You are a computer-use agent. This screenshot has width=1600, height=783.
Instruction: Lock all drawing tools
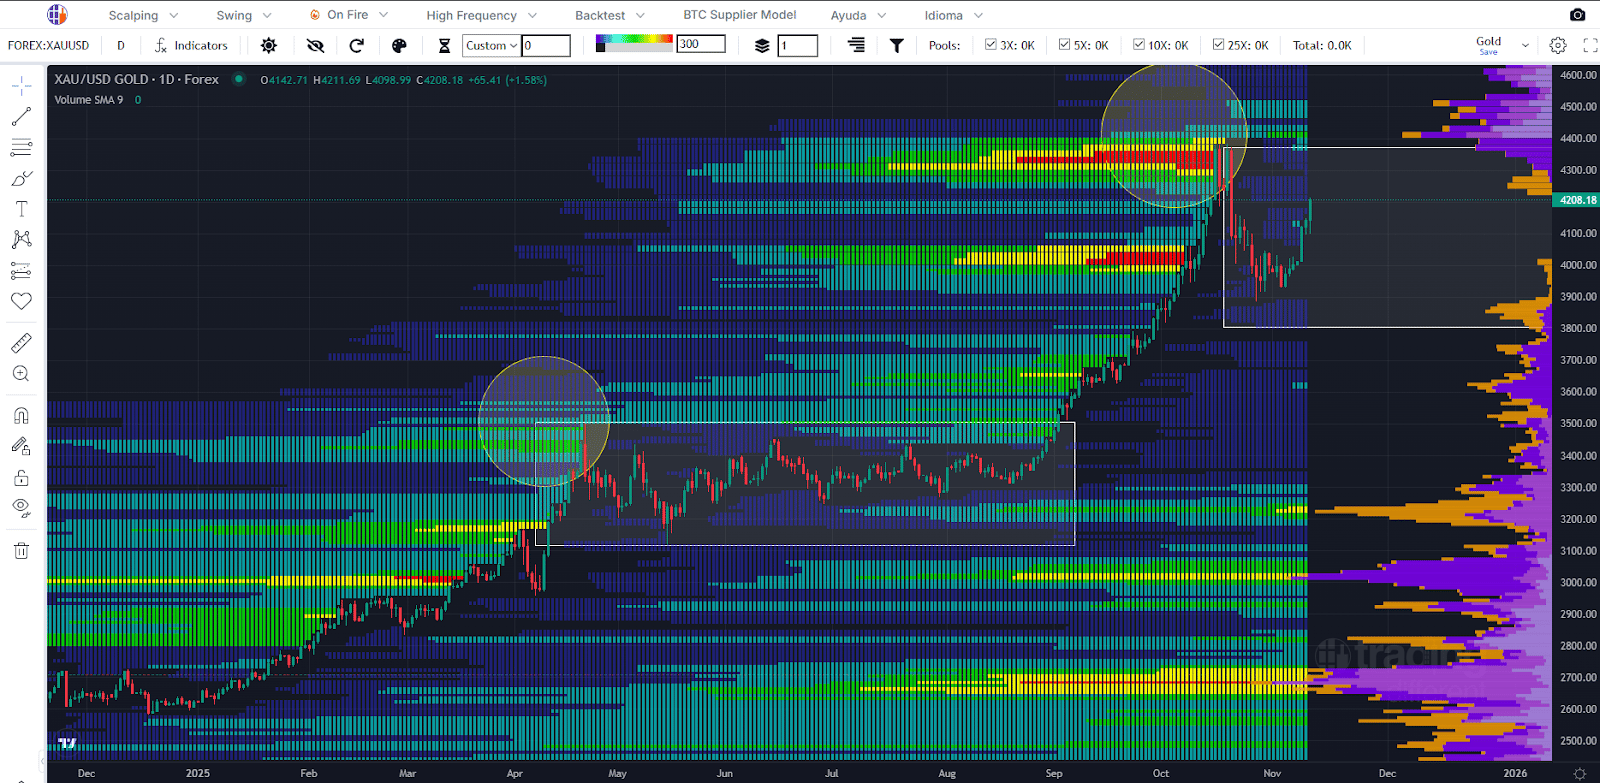coord(21,478)
